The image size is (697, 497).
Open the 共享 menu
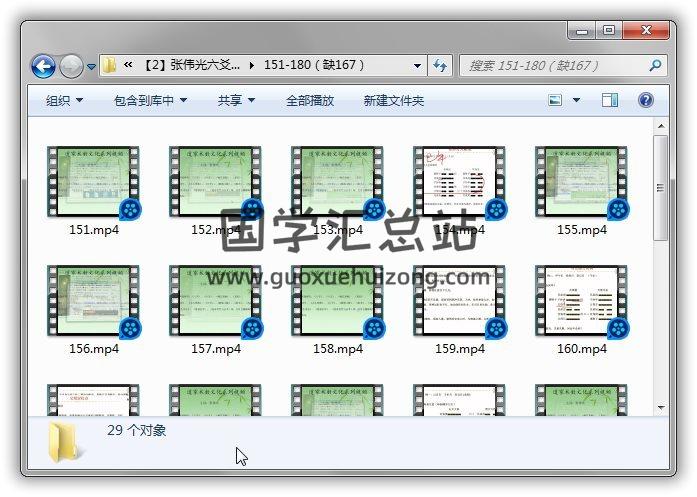236,100
